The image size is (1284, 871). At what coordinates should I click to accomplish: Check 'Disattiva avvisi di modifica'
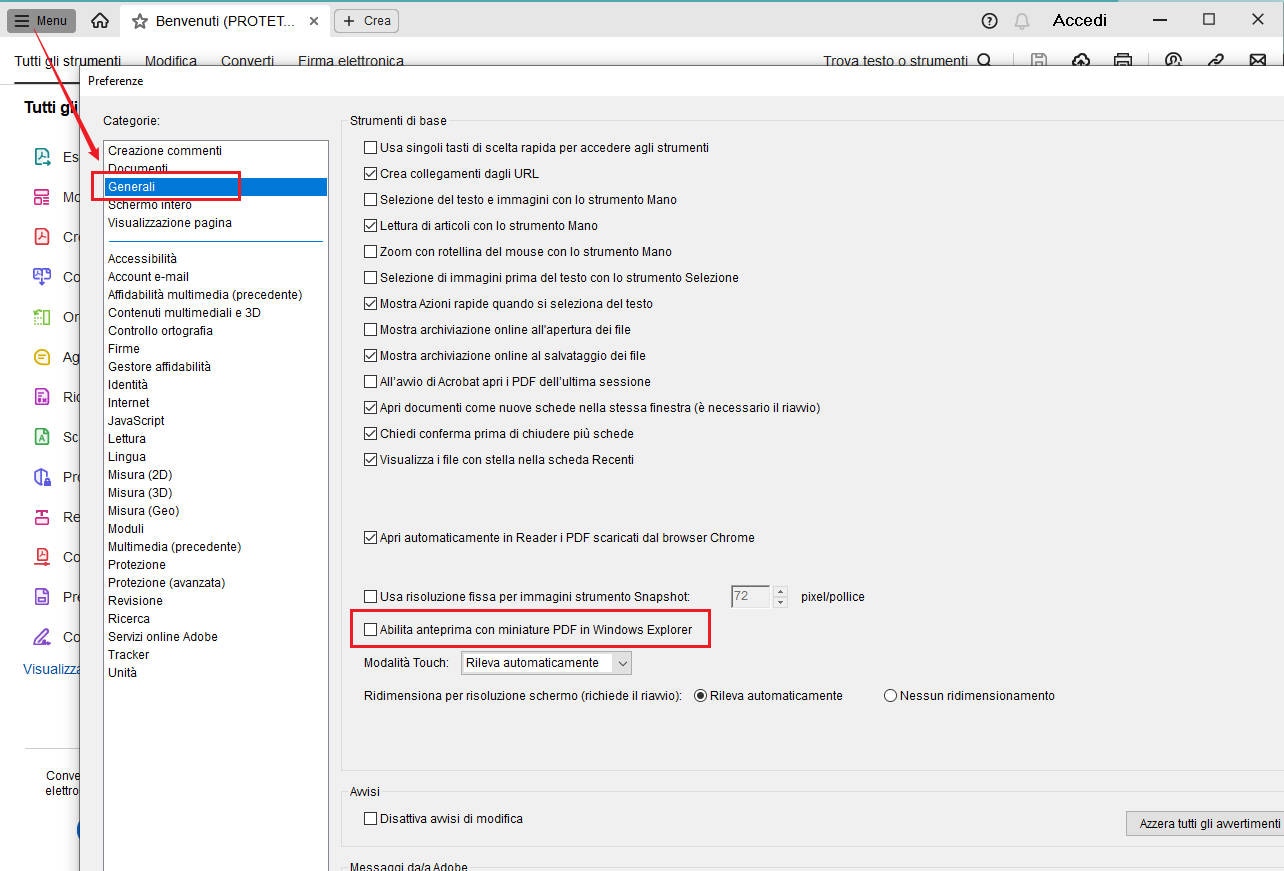pyautogui.click(x=371, y=819)
